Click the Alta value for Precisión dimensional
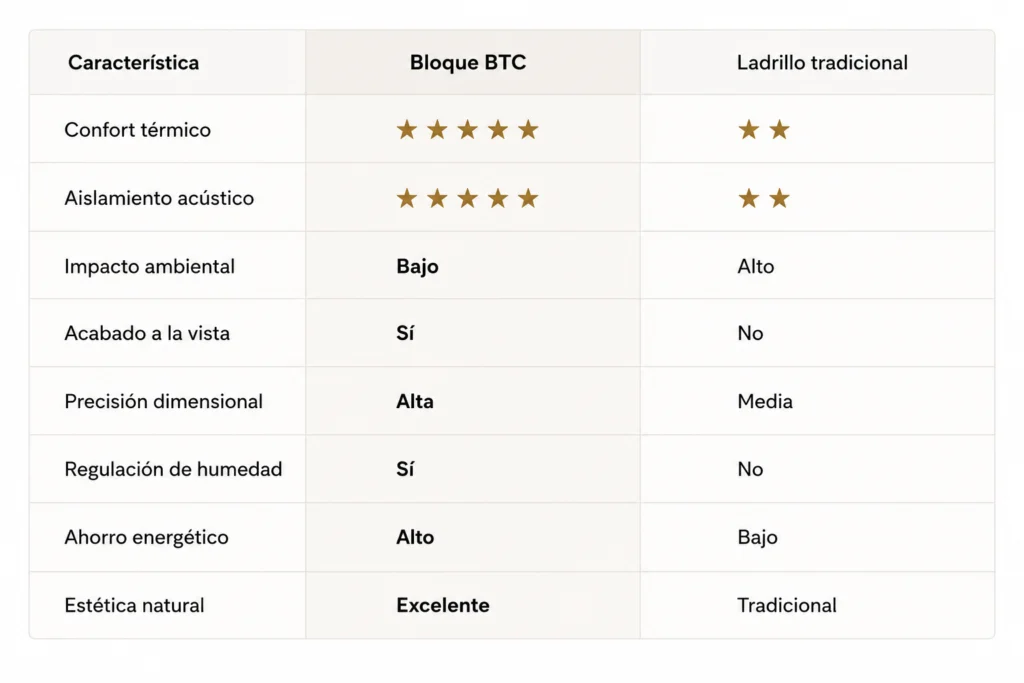Viewport: 1024px width, 683px height. click(415, 402)
